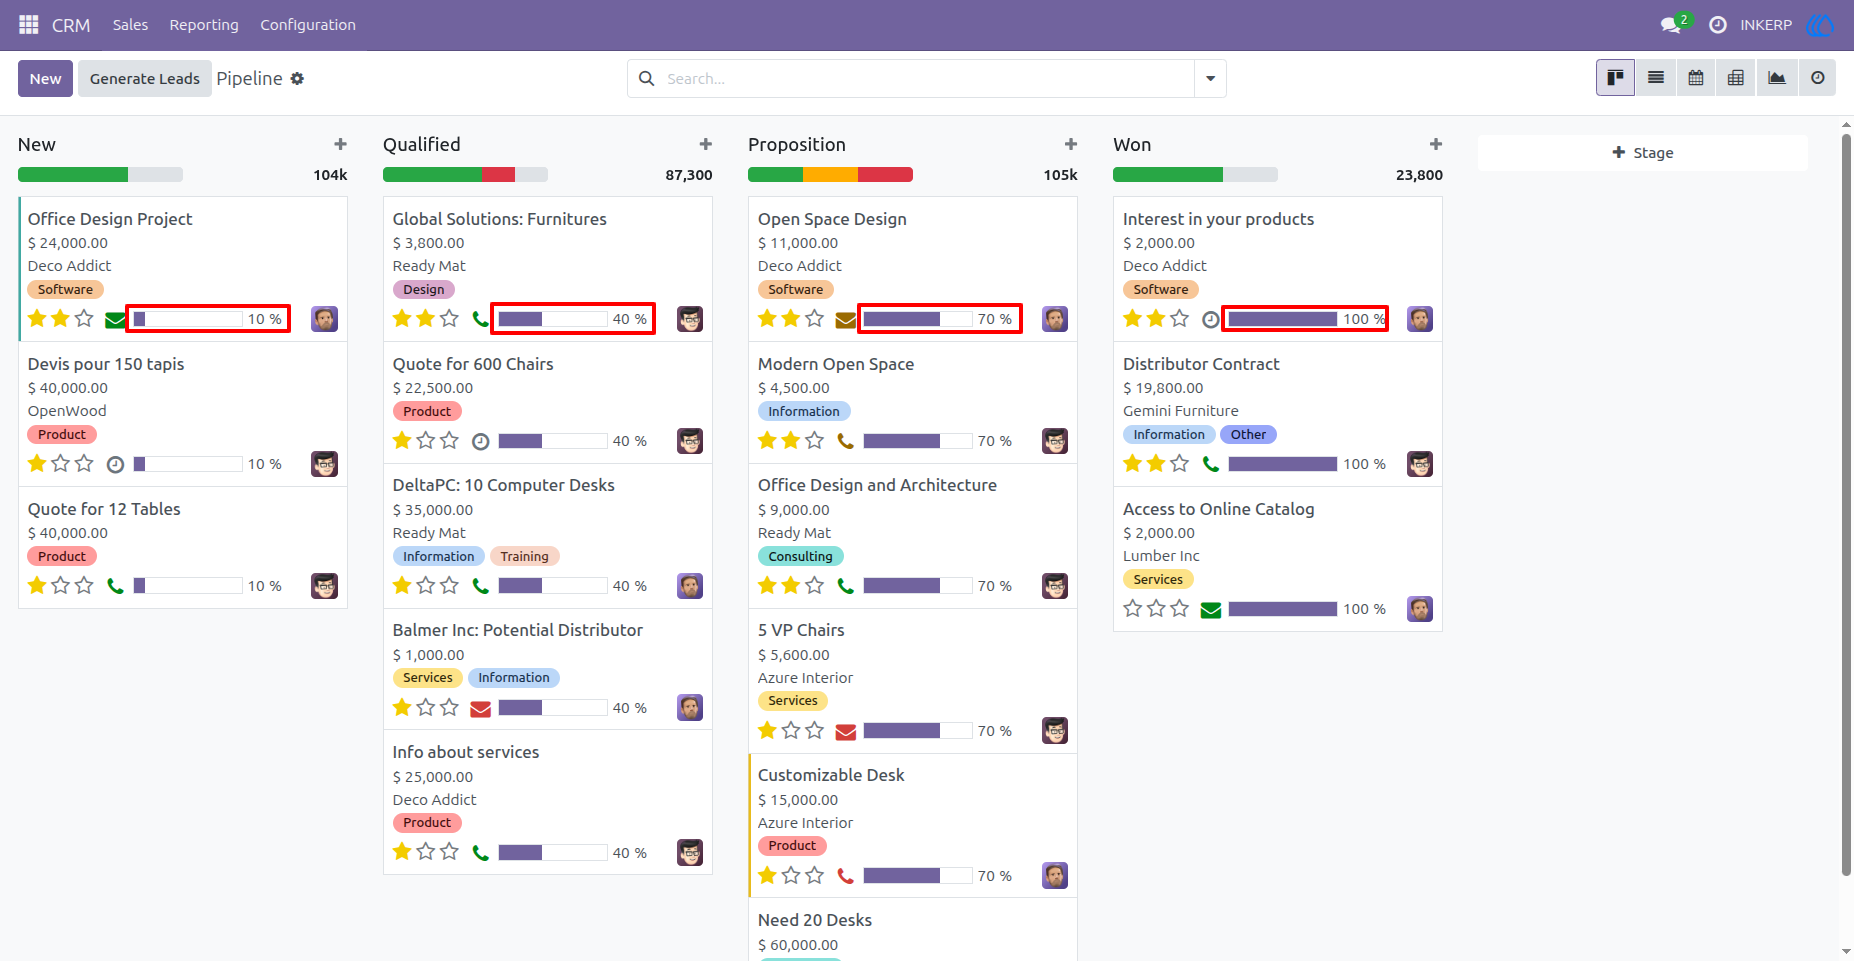This screenshot has width=1854, height=961.
Task: Set third star on Distributor Contract
Action: 1179,463
